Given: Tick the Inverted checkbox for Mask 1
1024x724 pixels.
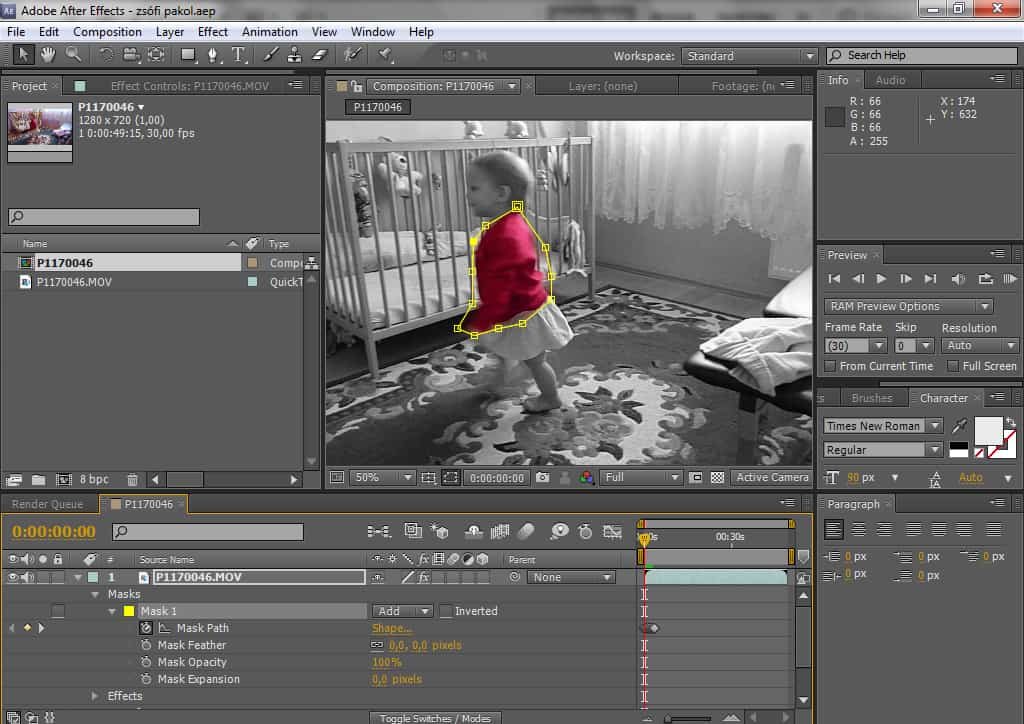Looking at the screenshot, I should [446, 611].
